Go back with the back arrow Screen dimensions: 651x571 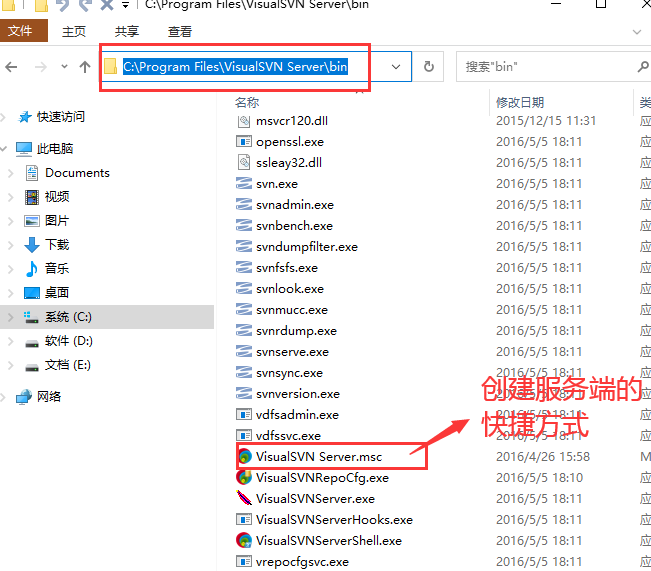11,67
